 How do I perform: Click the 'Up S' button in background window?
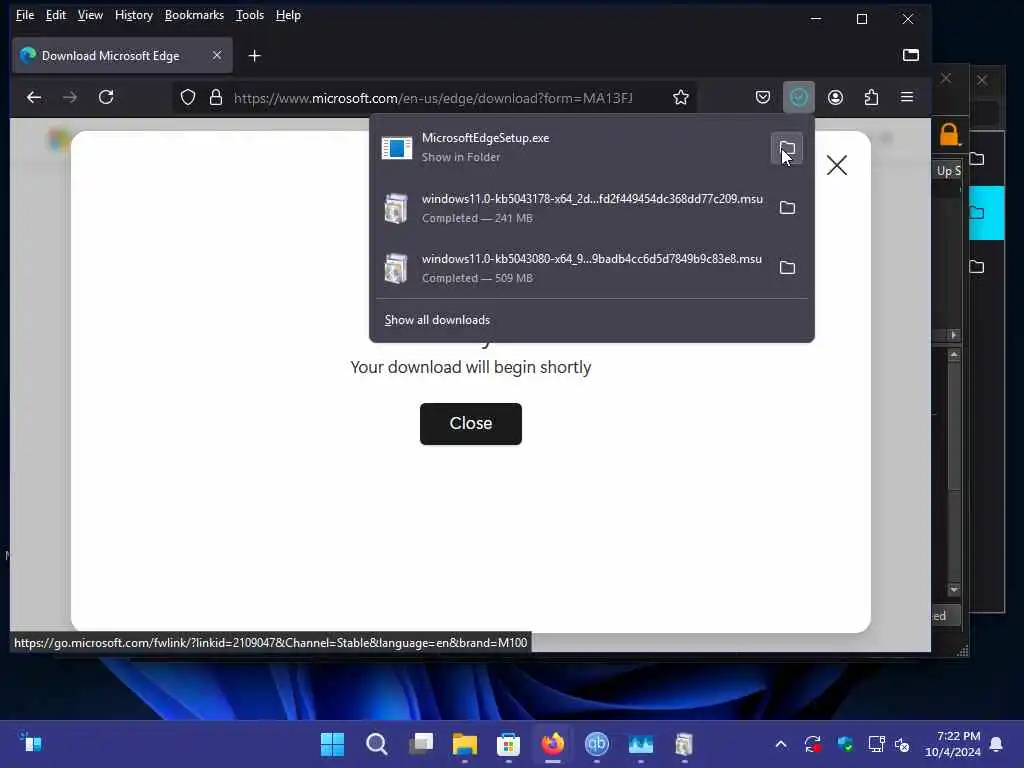948,170
